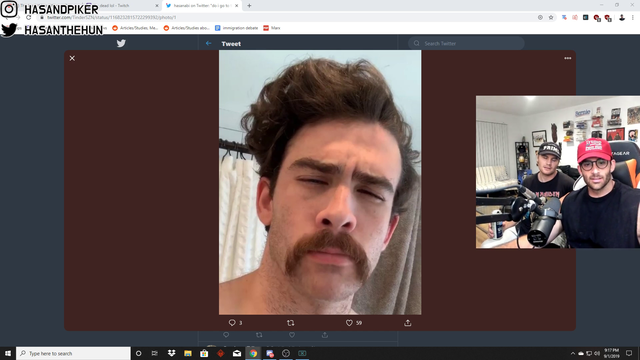Viewport: 640px width, 360px height.
Task: Open Microsoft Store from the taskbar
Action: point(204,353)
